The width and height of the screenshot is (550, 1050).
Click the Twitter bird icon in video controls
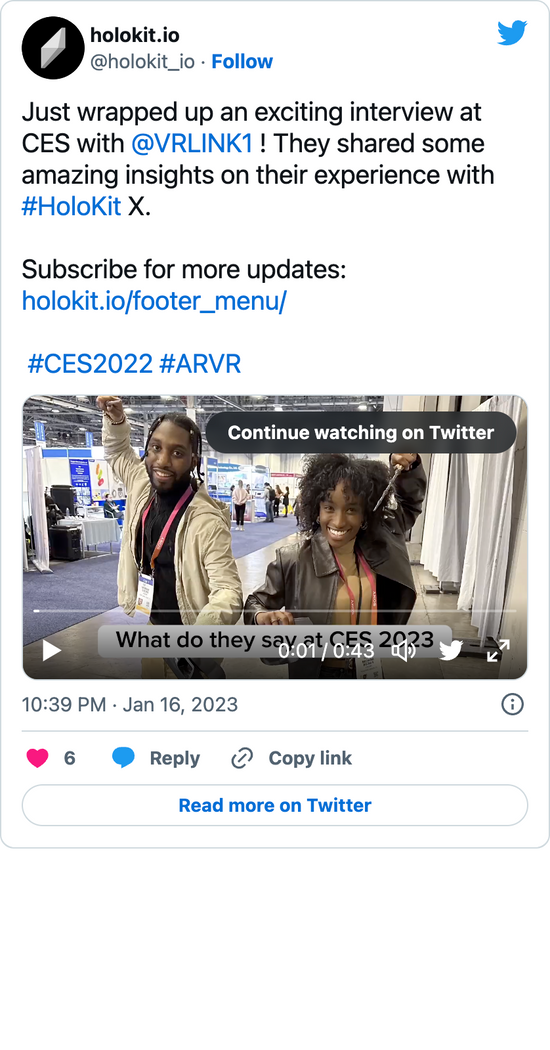(x=451, y=650)
